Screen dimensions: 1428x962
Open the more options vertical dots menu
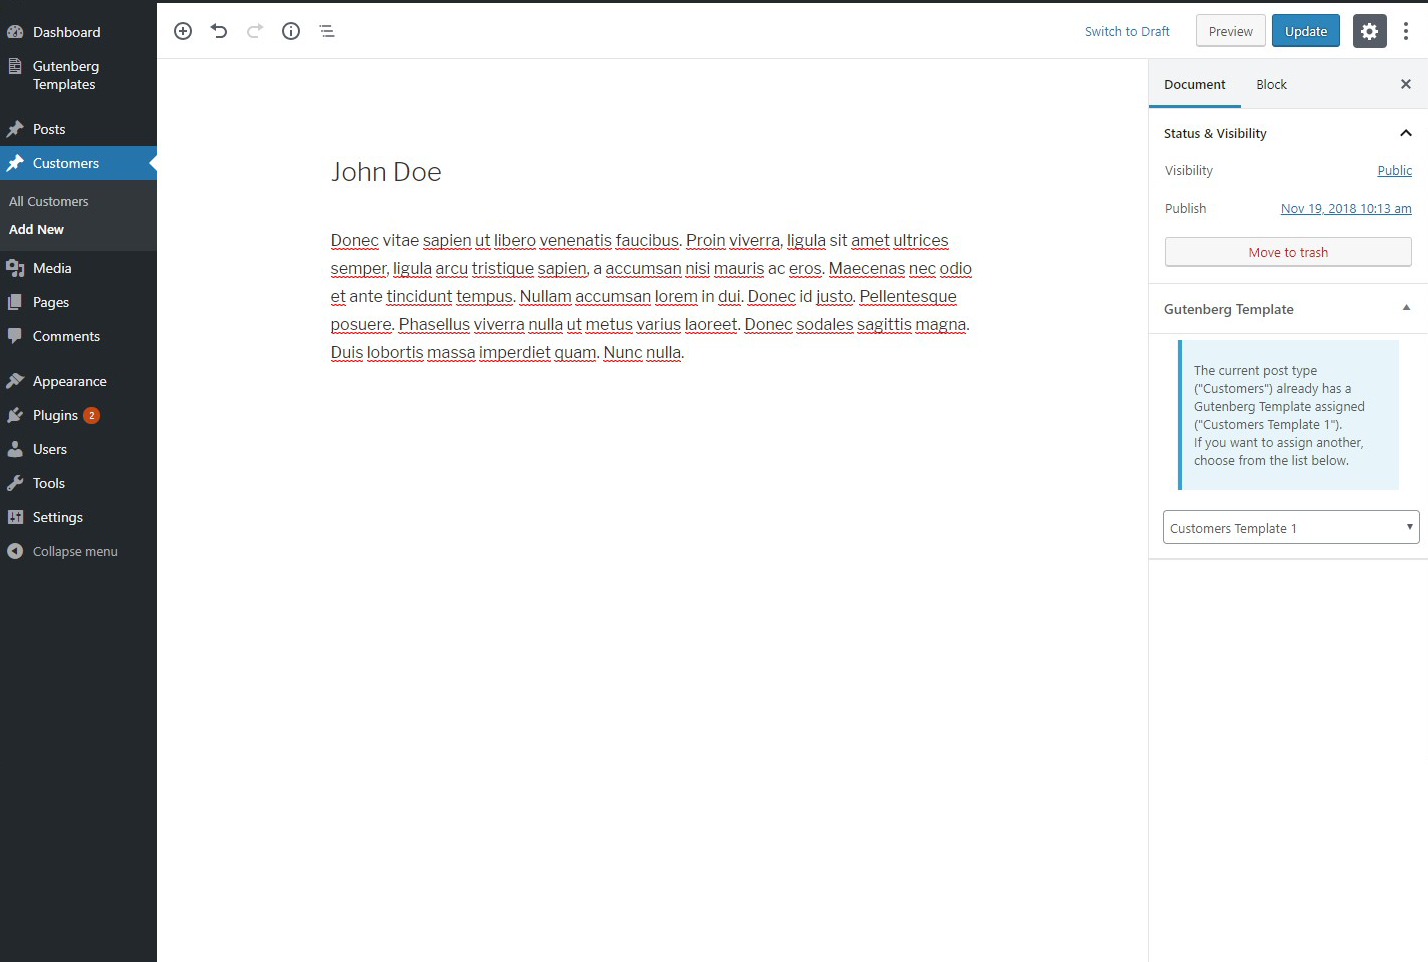1406,31
